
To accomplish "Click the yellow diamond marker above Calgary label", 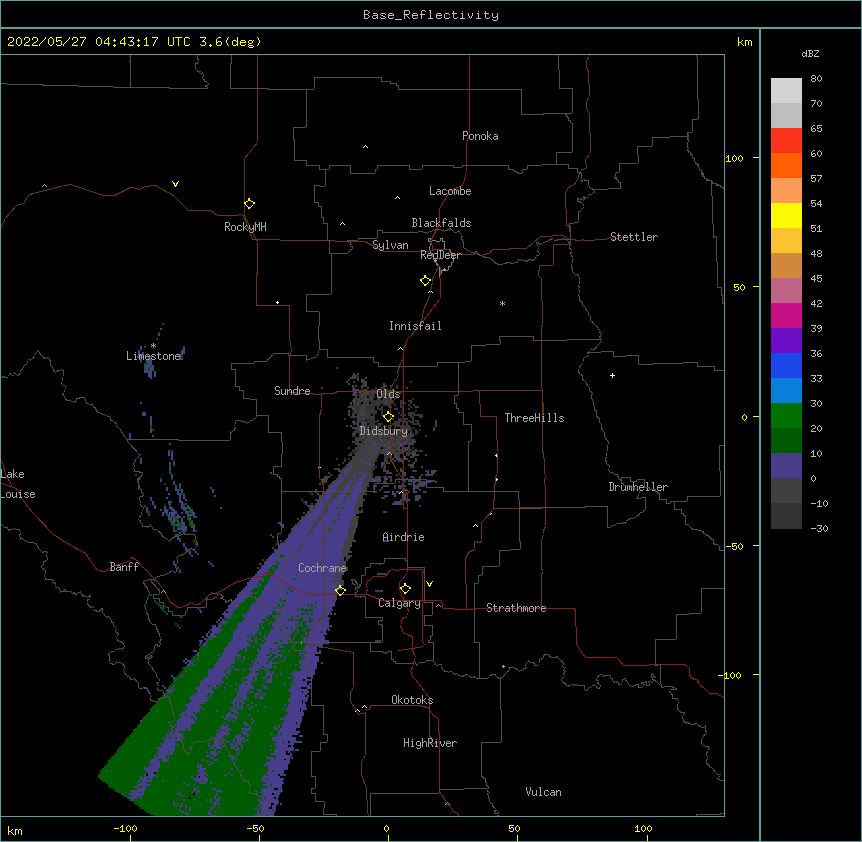I will 406,589.
